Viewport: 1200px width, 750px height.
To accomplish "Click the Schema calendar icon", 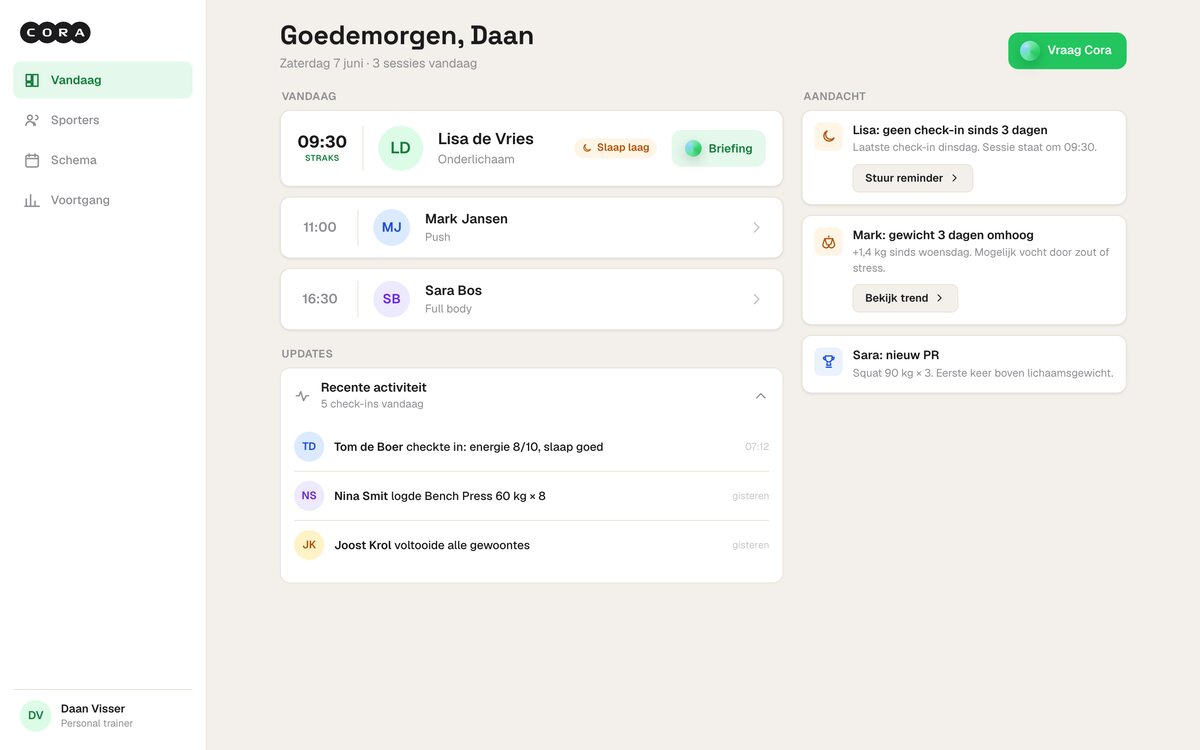I will 32,160.
